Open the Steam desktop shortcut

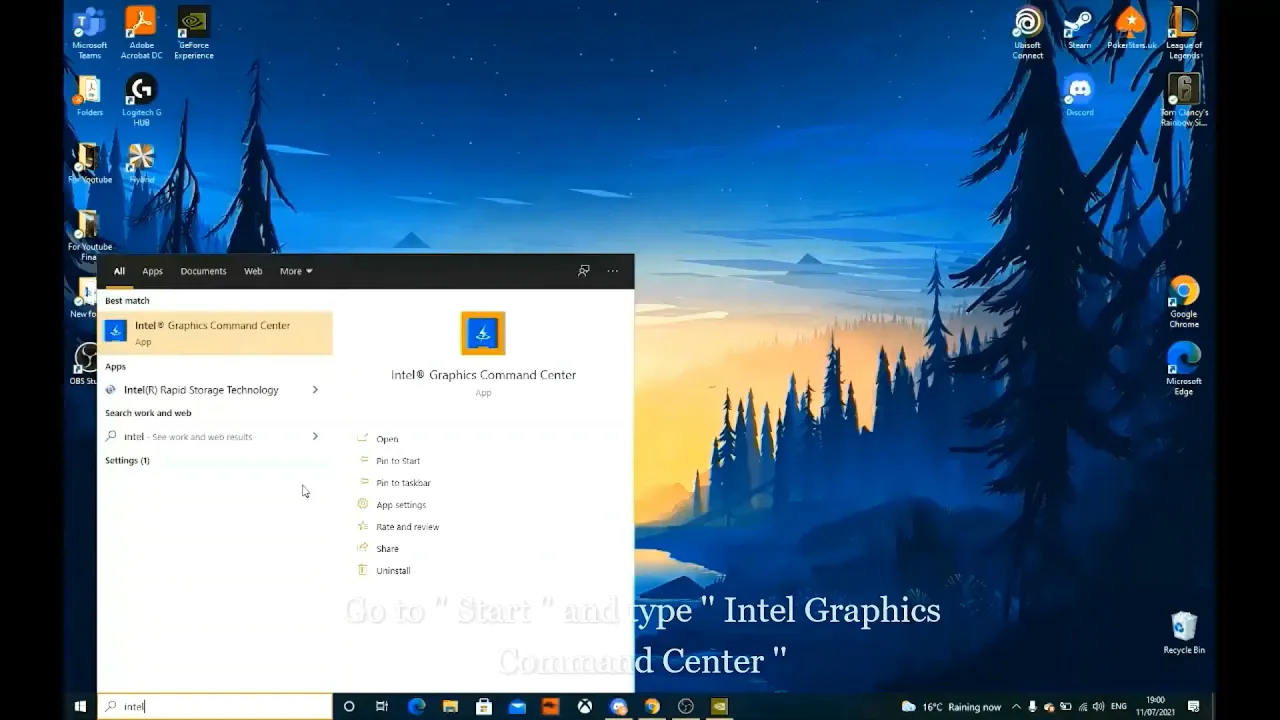[x=1079, y=28]
